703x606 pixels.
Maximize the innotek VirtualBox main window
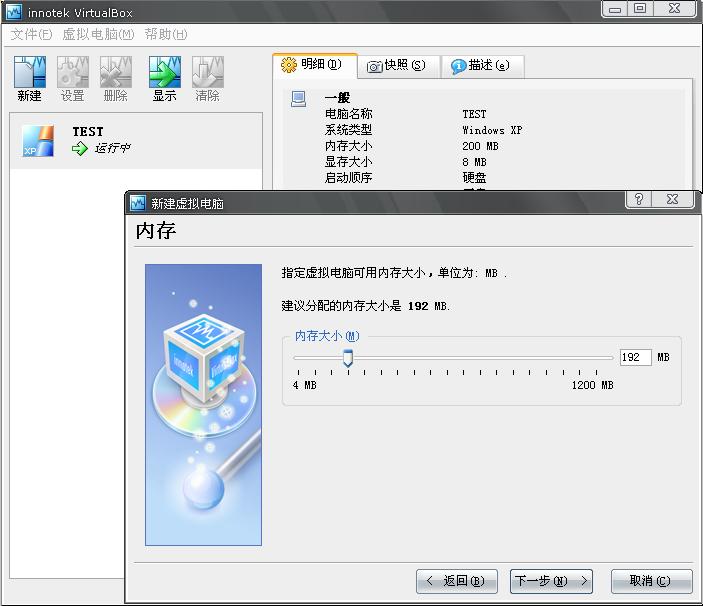coord(640,9)
